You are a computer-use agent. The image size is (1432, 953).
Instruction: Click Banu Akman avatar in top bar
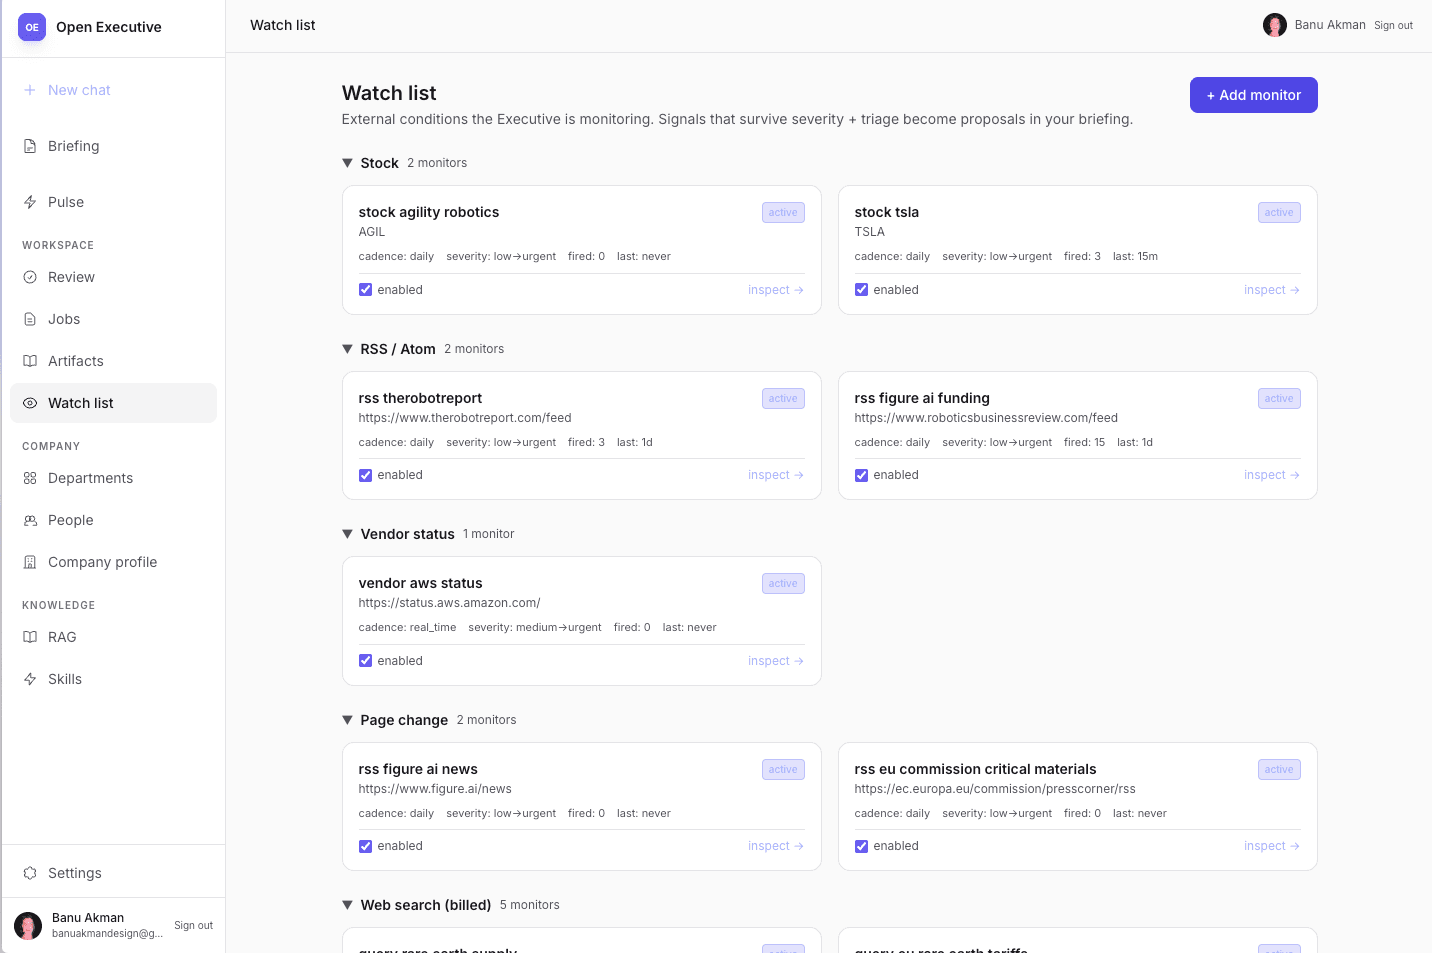pyautogui.click(x=1275, y=25)
